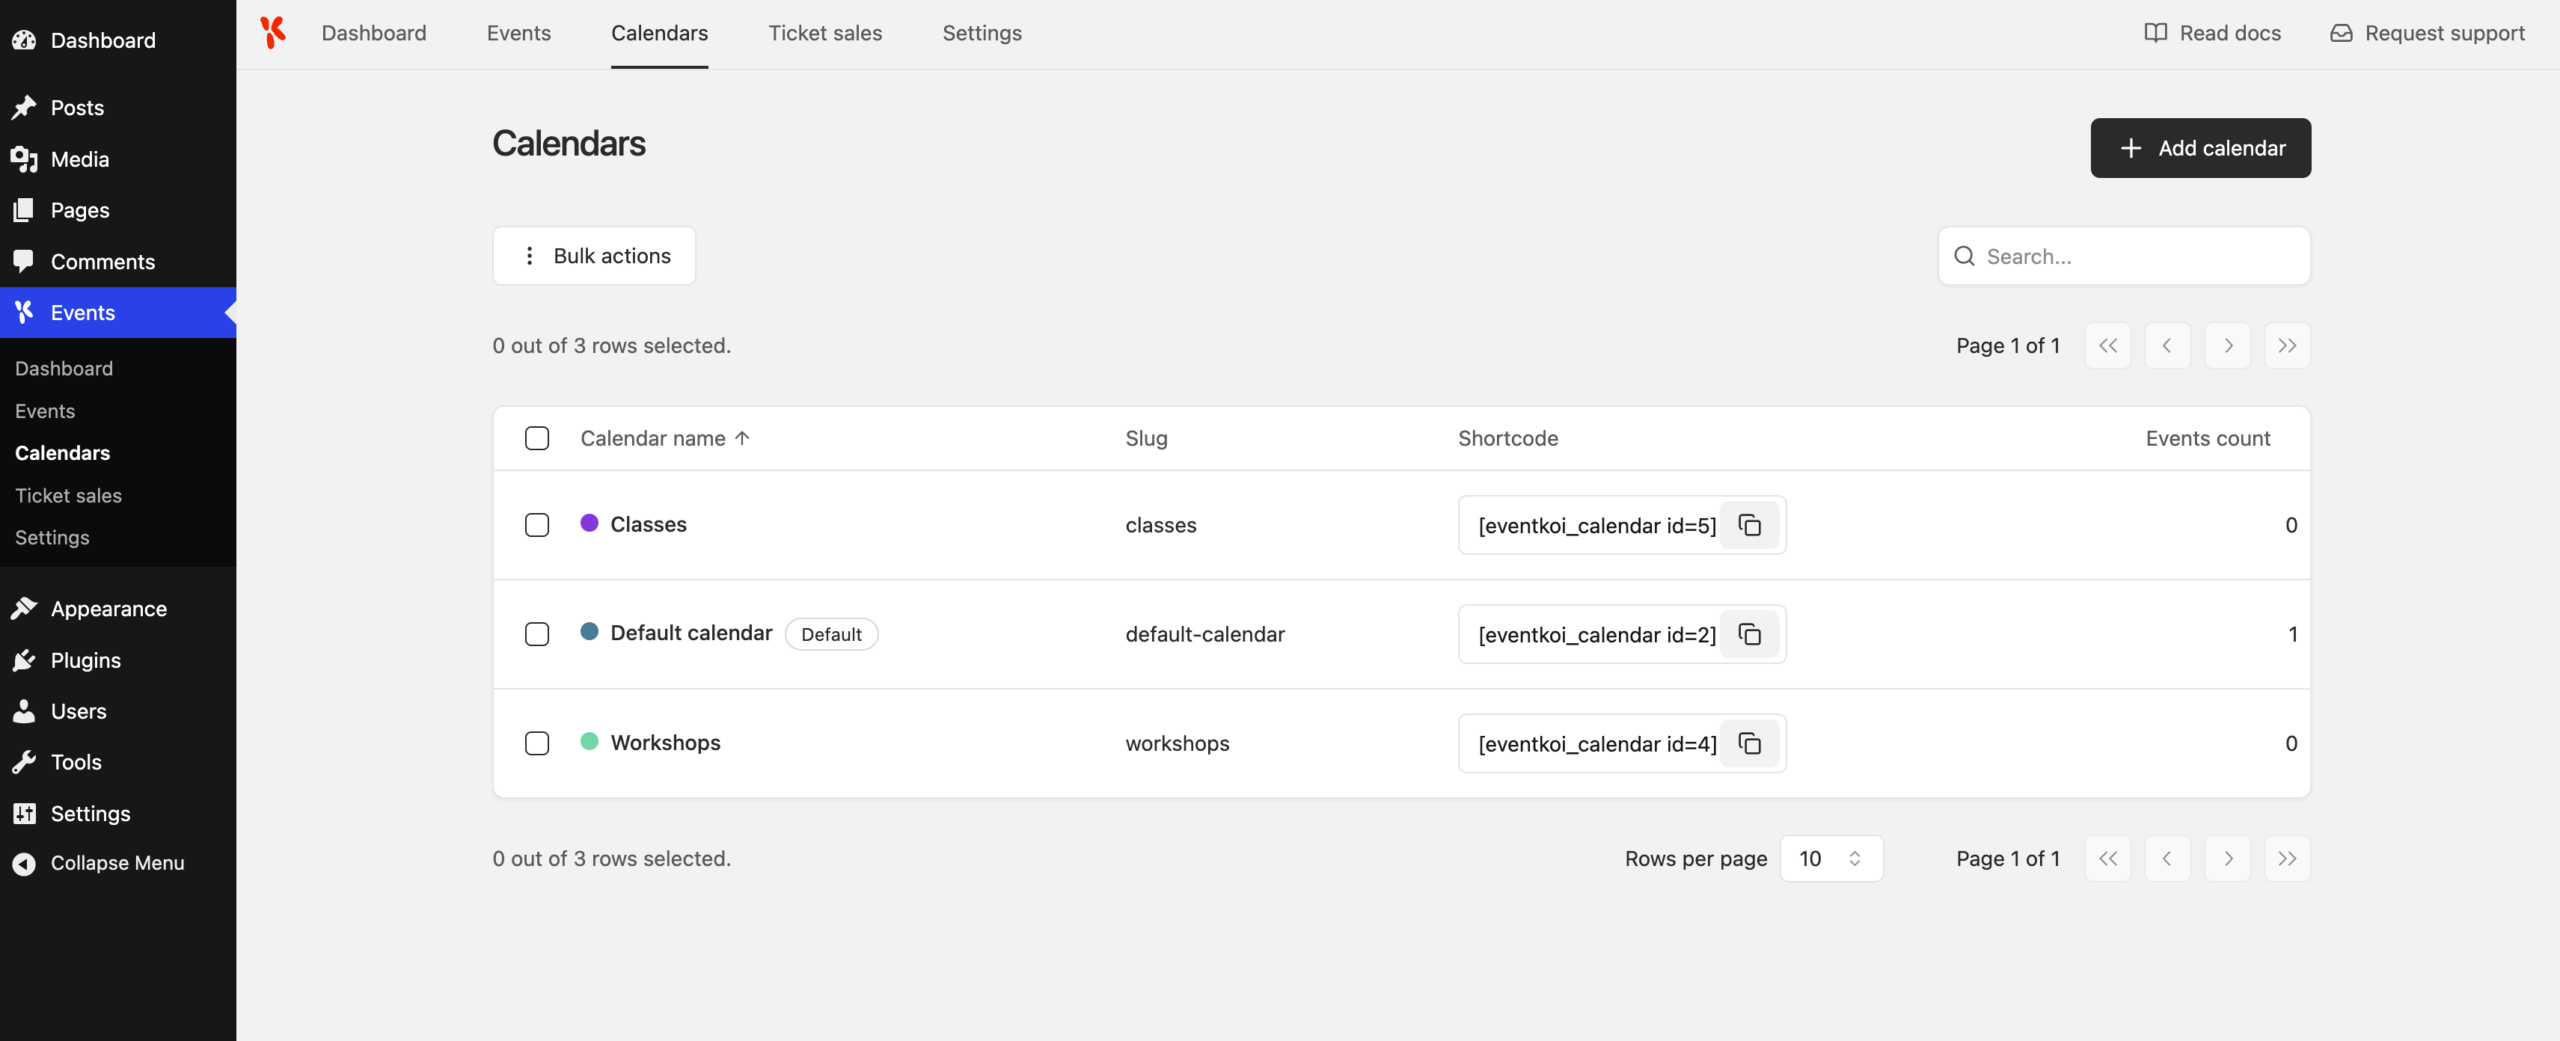Check the Classes calendar row
Viewport: 2560px width, 1041px height.
(537, 525)
